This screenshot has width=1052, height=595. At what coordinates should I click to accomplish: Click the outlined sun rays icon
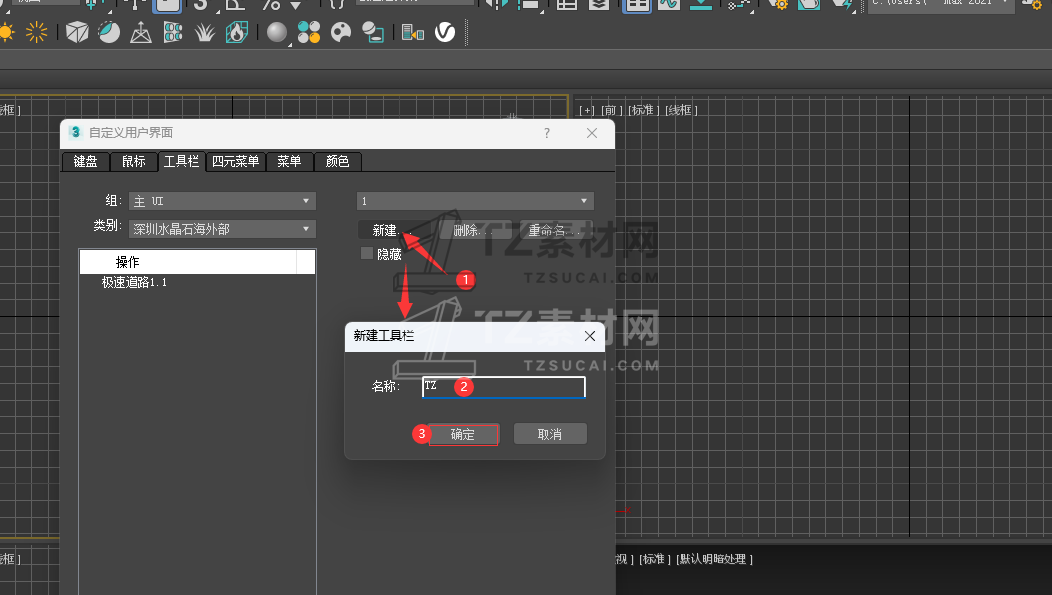coord(36,32)
